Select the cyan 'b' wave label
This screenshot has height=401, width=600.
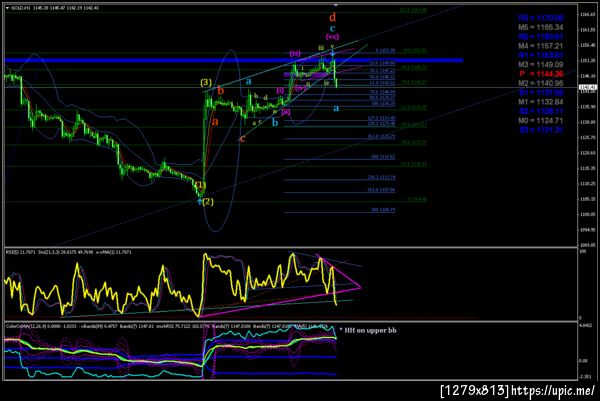click(275, 123)
